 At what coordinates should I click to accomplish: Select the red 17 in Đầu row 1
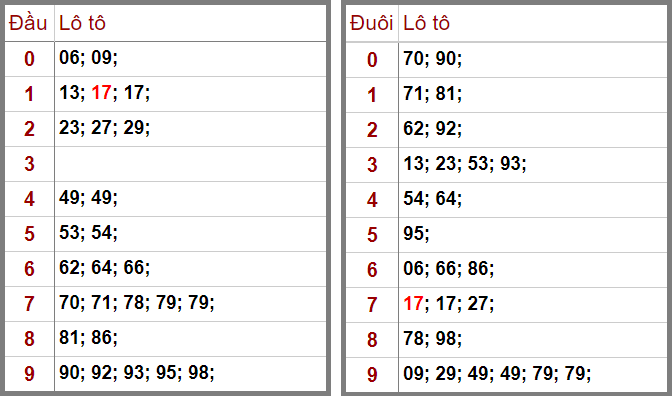coord(102,93)
